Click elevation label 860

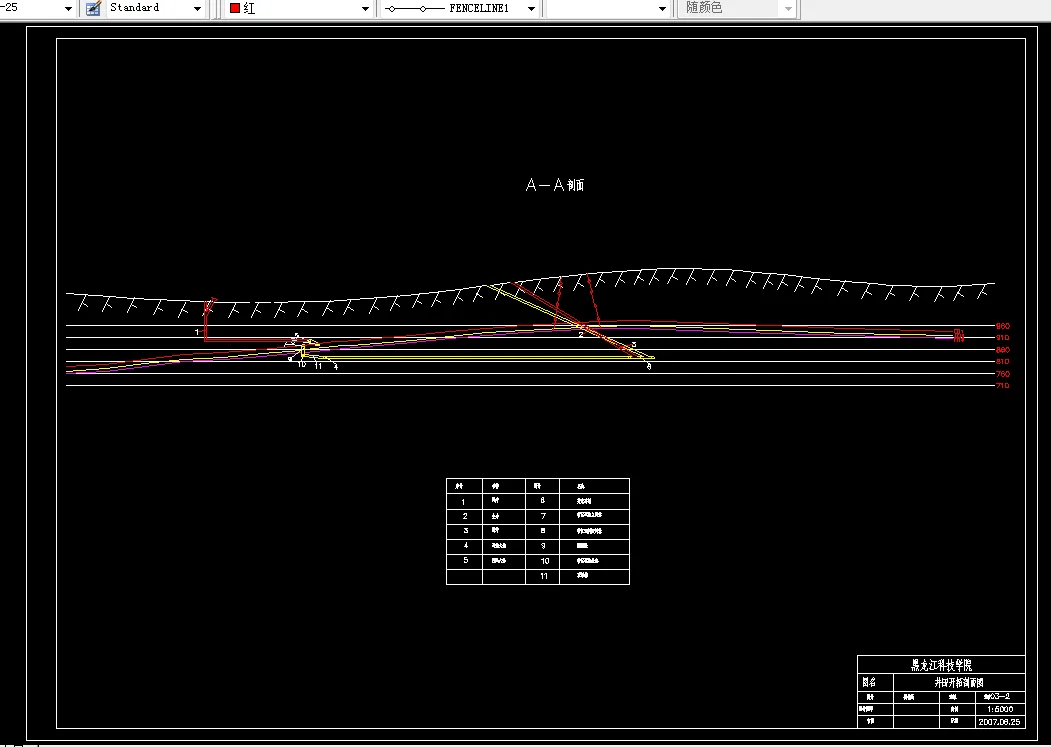pos(1003,350)
